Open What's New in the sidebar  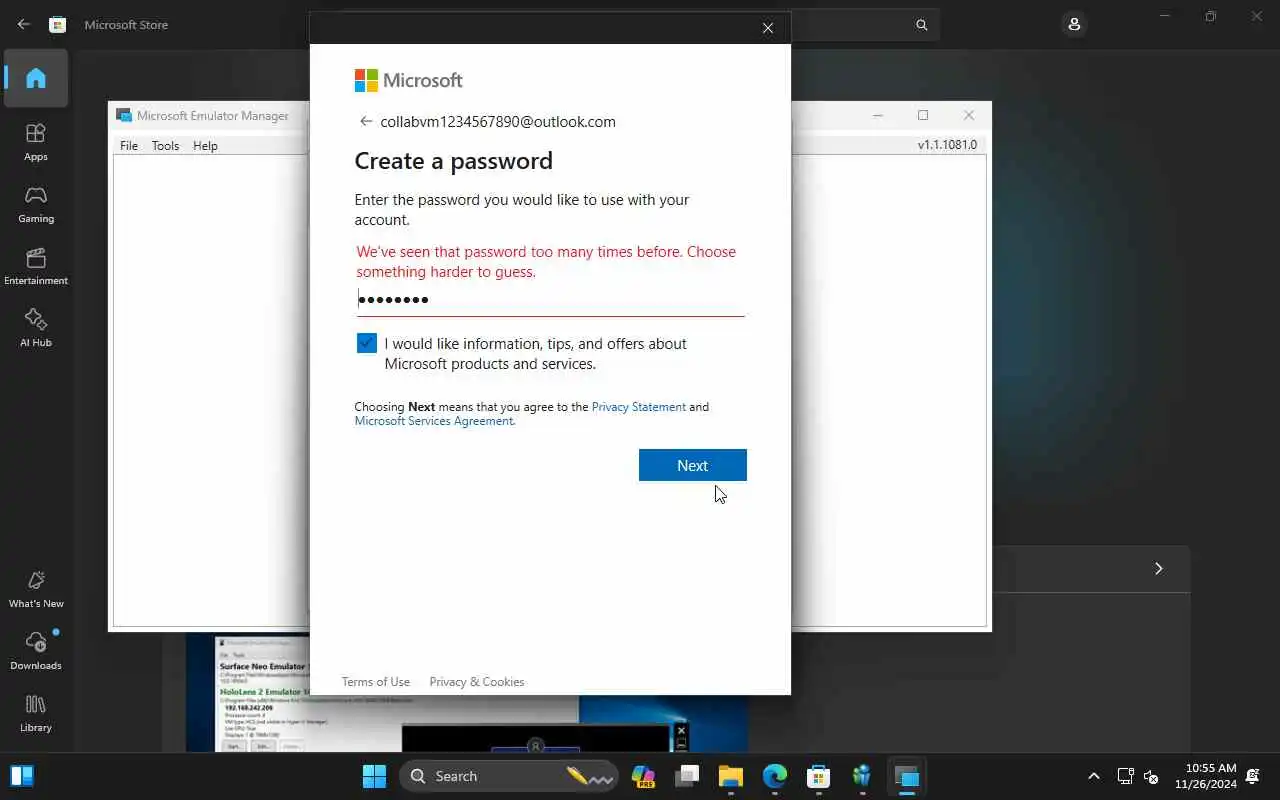pyautogui.click(x=36, y=589)
